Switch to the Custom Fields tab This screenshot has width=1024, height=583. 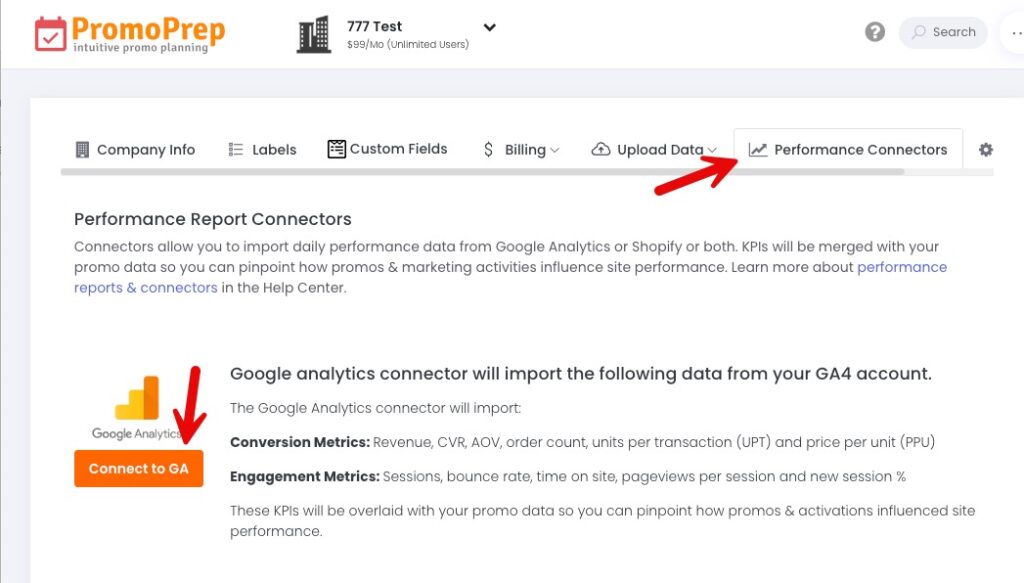coord(387,149)
